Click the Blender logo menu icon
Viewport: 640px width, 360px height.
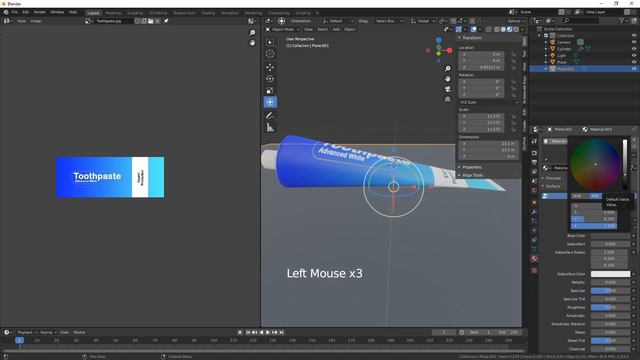[x=6, y=12]
